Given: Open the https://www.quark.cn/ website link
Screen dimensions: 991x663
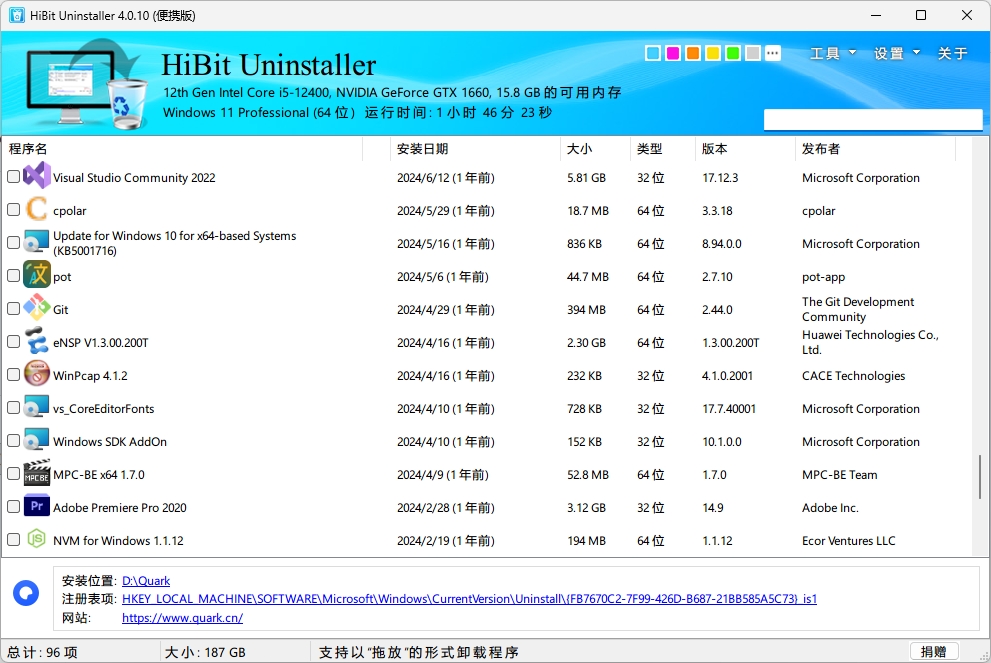Looking at the screenshot, I should tap(182, 617).
